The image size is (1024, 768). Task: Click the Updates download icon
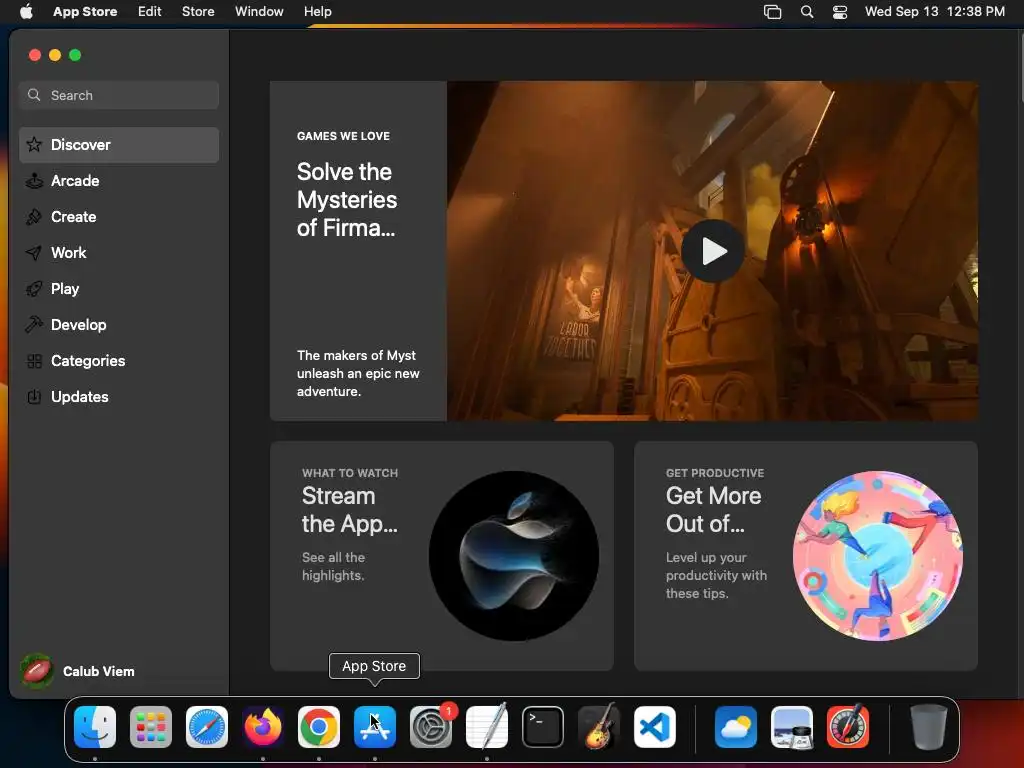coord(34,396)
